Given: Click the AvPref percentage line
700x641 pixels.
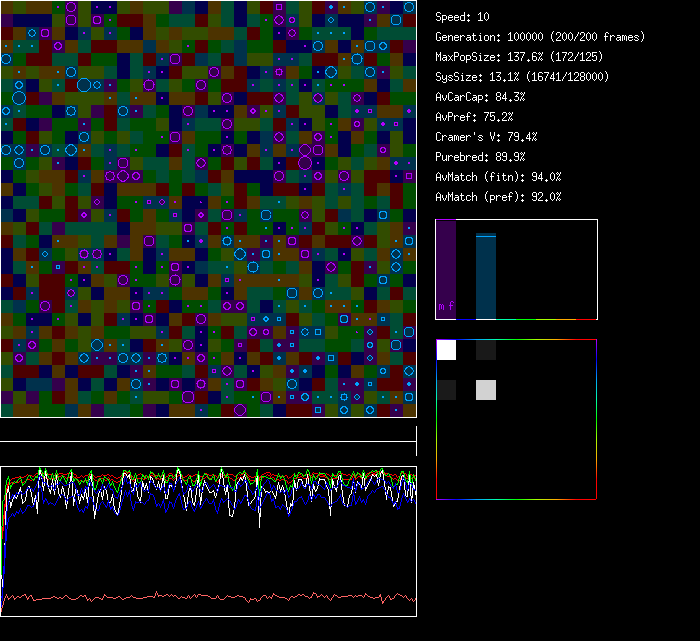Looking at the screenshot, I should pyautogui.click(x=474, y=117).
